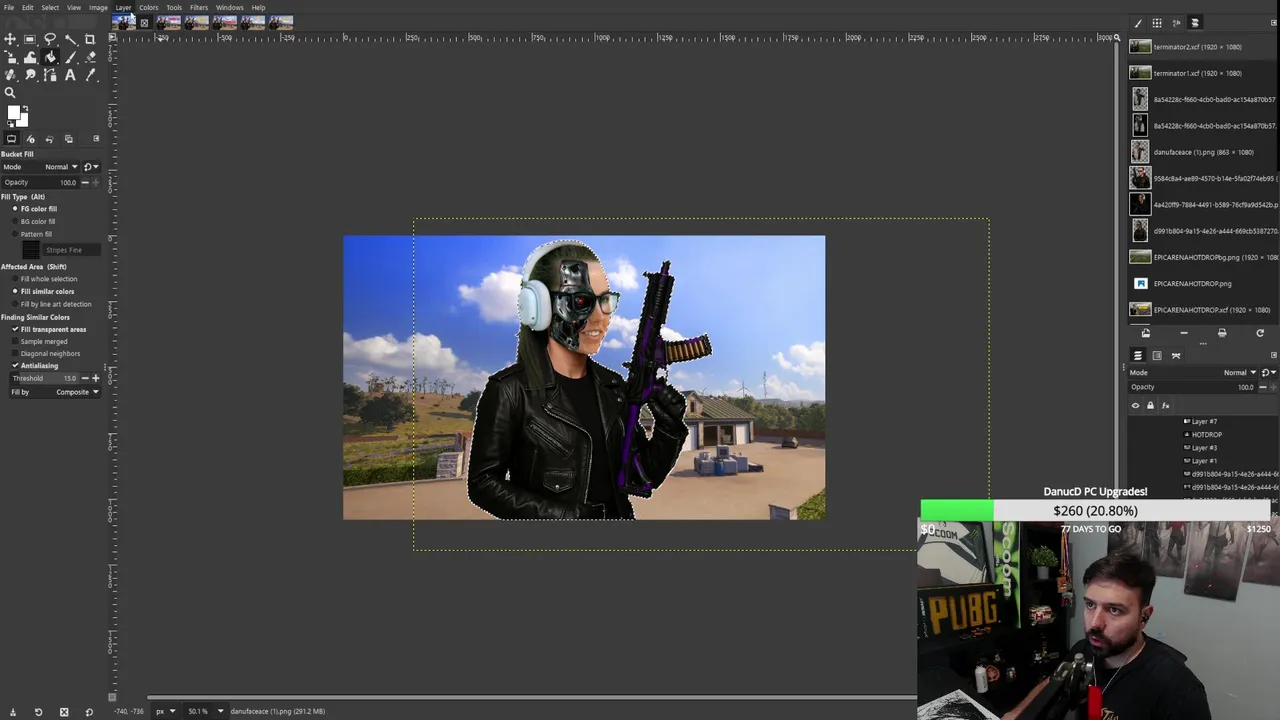1280x720 pixels.
Task: Open the Device Status tab
Action: coord(30,139)
